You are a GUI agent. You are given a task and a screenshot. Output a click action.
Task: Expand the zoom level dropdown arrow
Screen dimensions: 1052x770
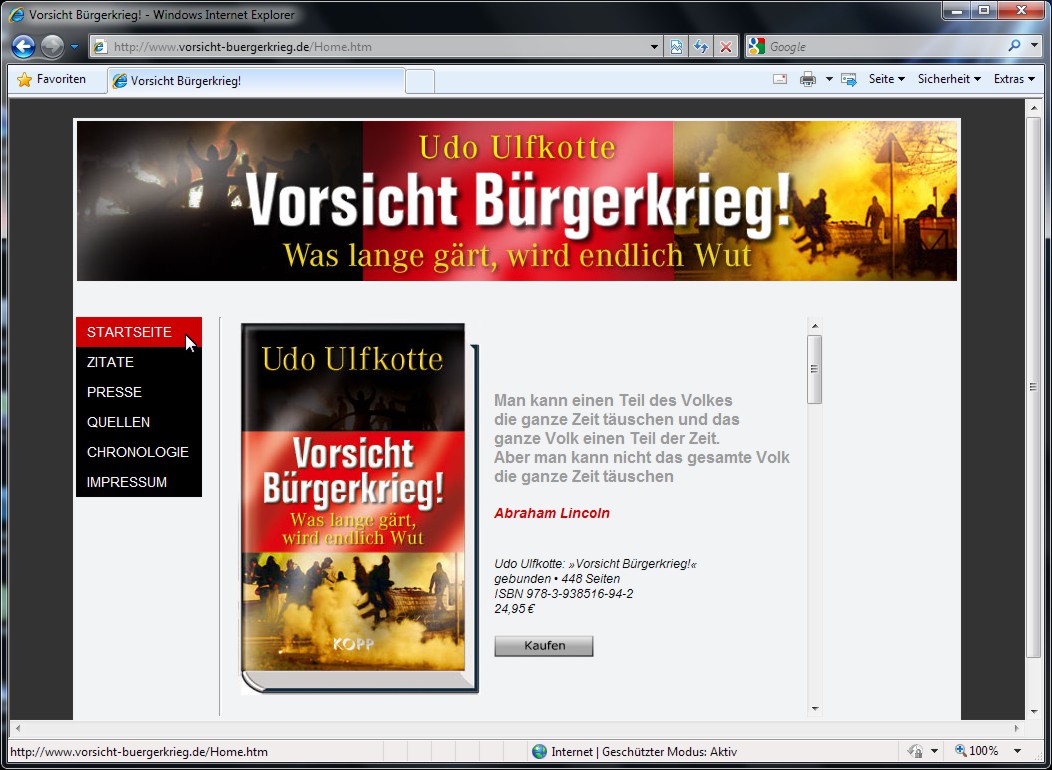[1017, 751]
